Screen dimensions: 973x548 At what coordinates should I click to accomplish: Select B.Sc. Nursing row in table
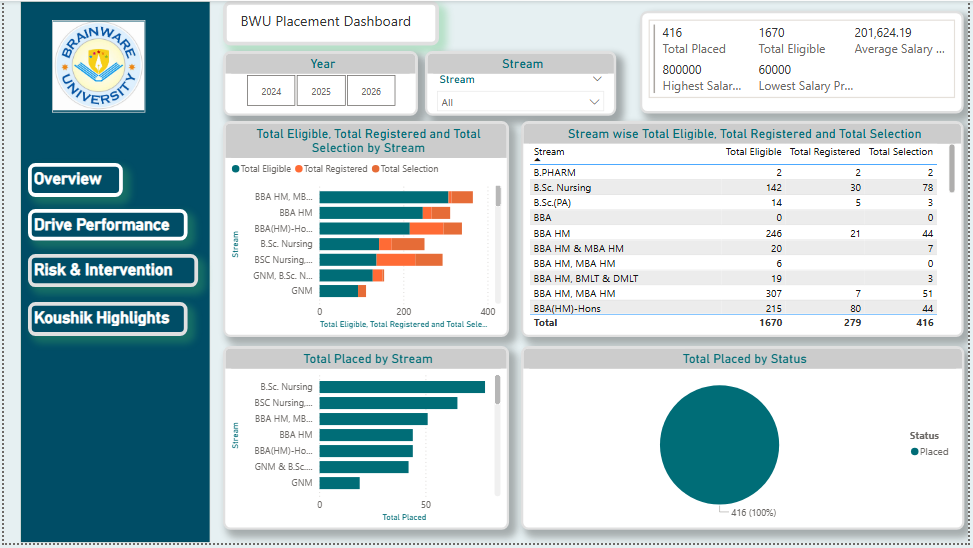(x=734, y=187)
